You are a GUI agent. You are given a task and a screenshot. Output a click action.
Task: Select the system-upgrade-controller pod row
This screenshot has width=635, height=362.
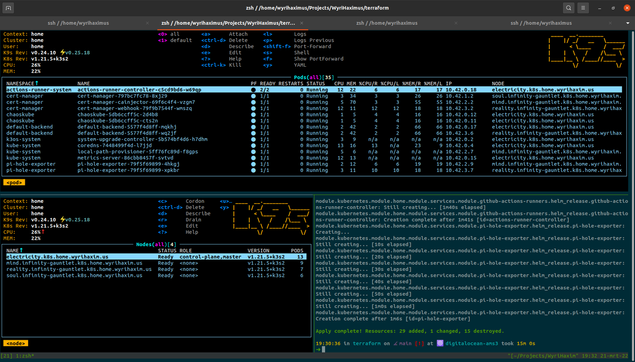click(314, 139)
